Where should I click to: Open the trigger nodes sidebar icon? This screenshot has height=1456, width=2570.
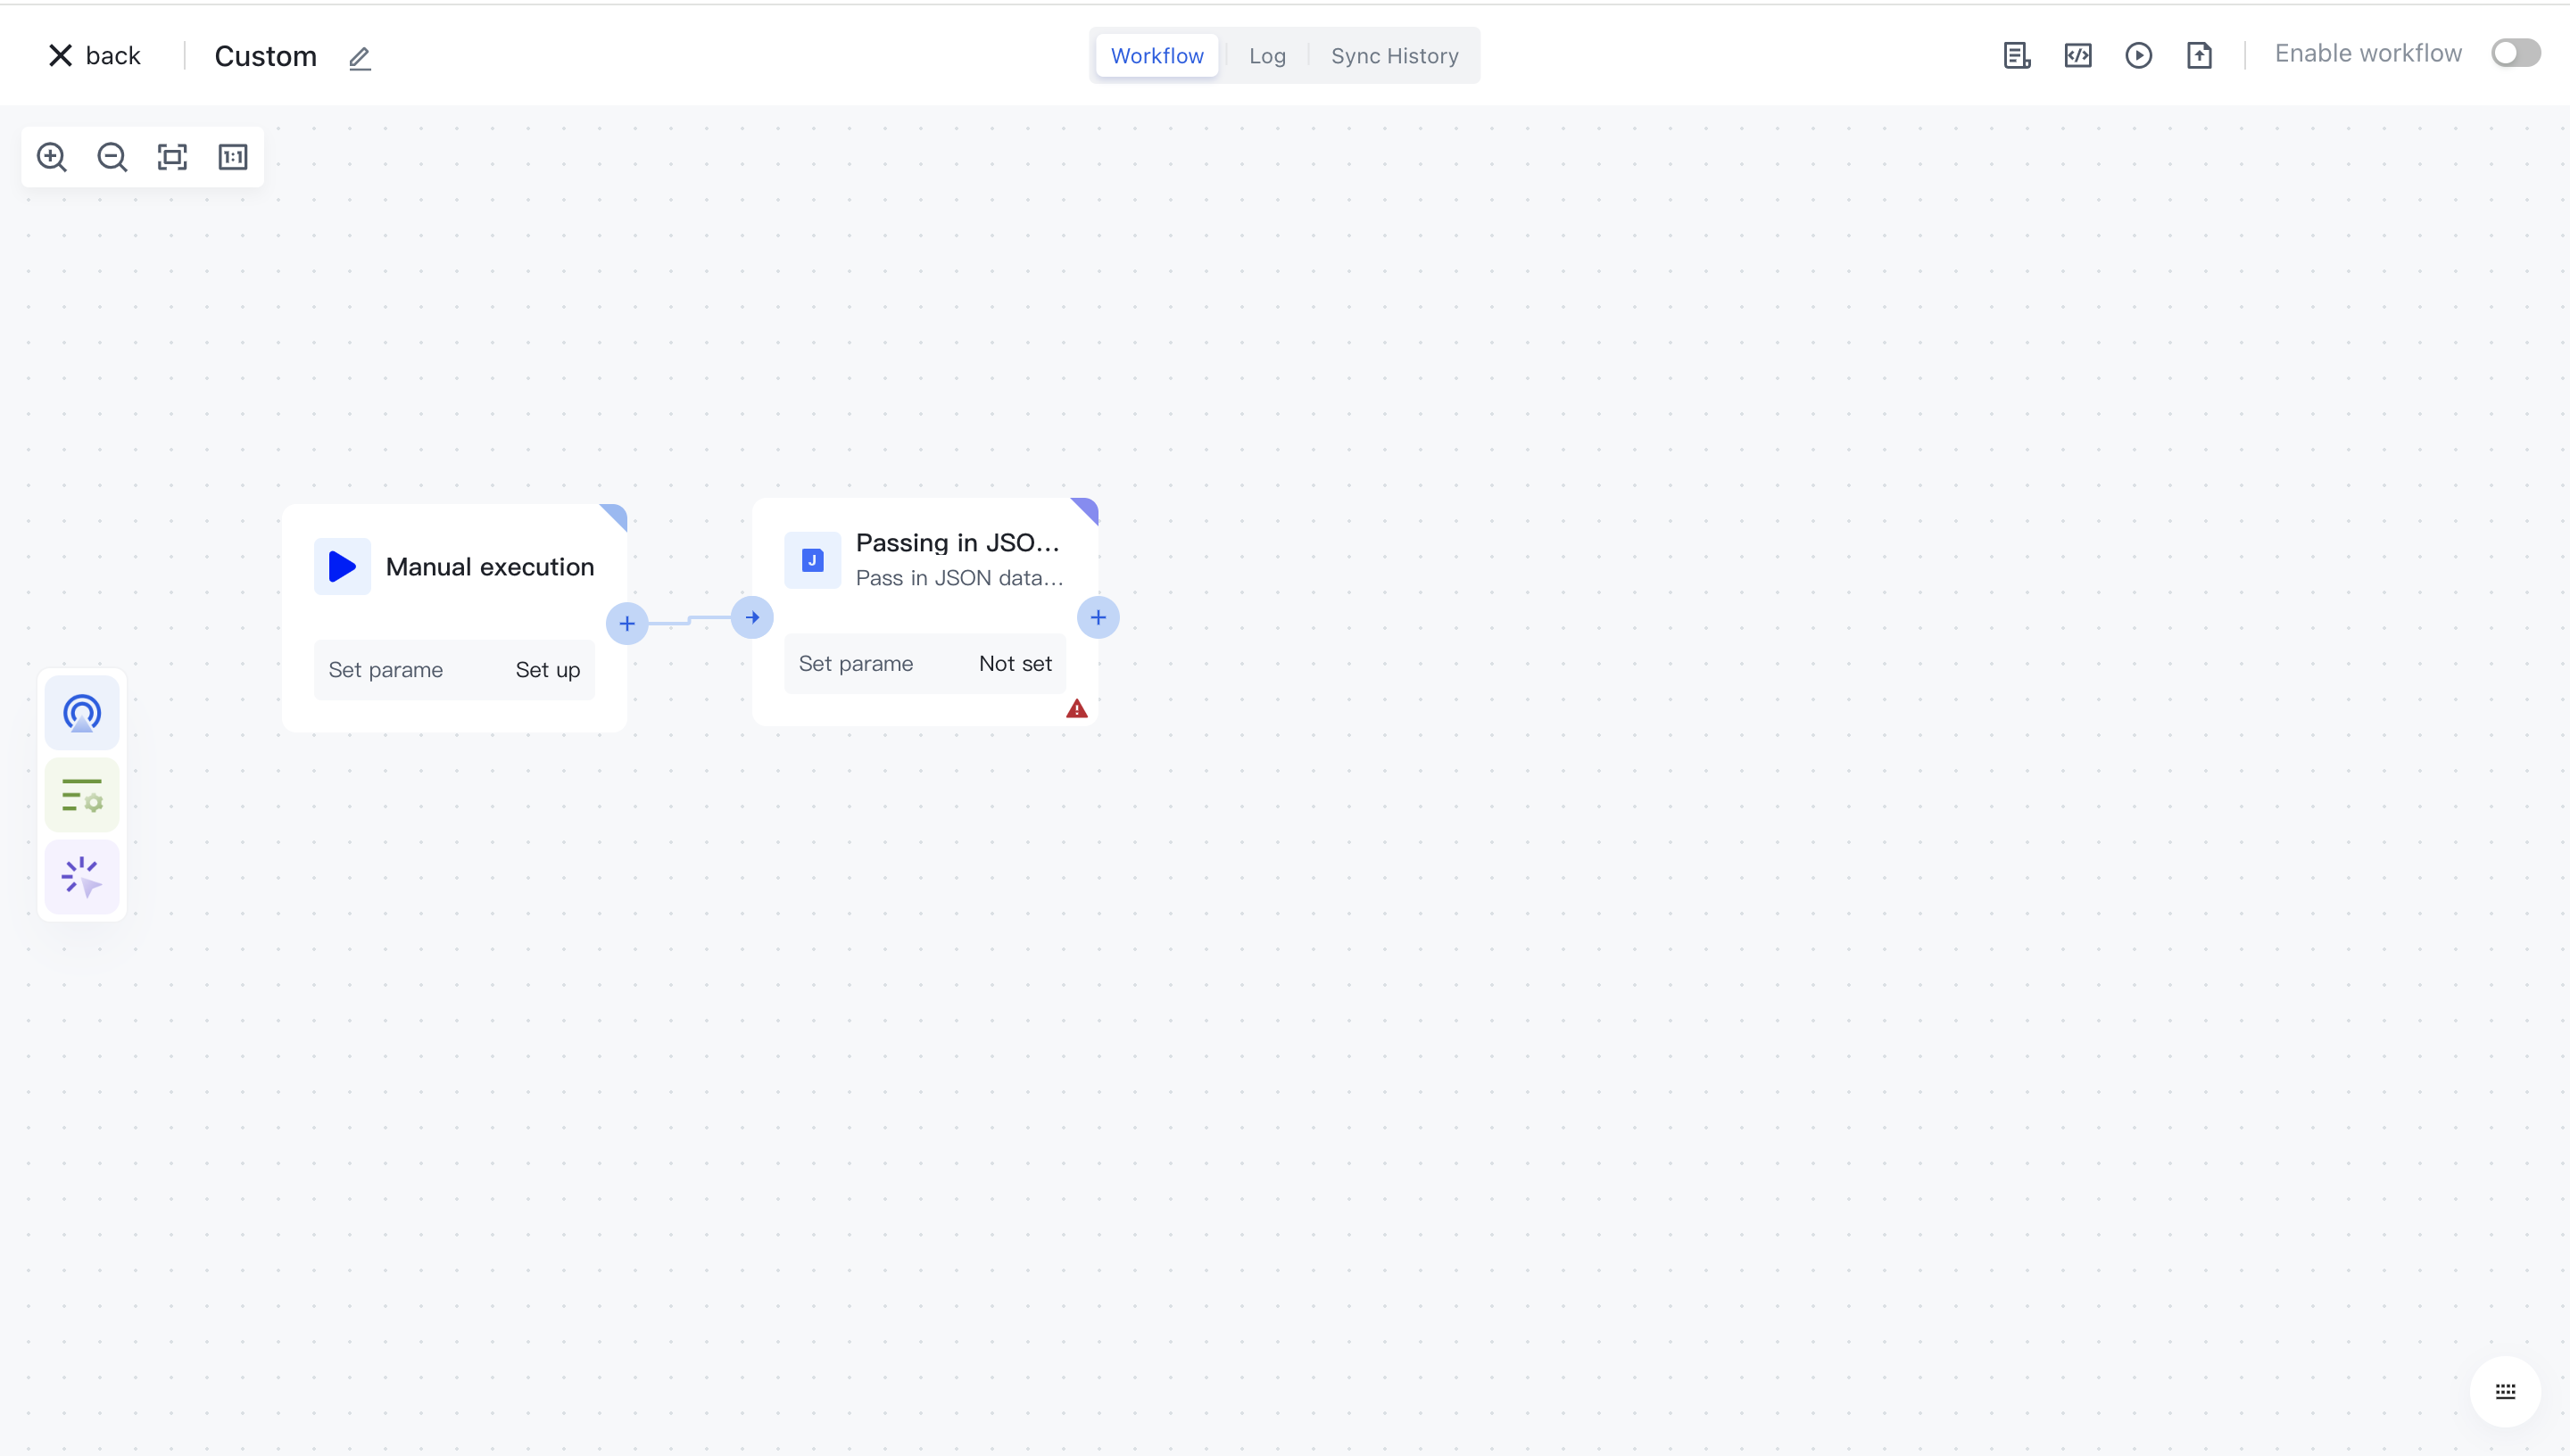tap(82, 713)
